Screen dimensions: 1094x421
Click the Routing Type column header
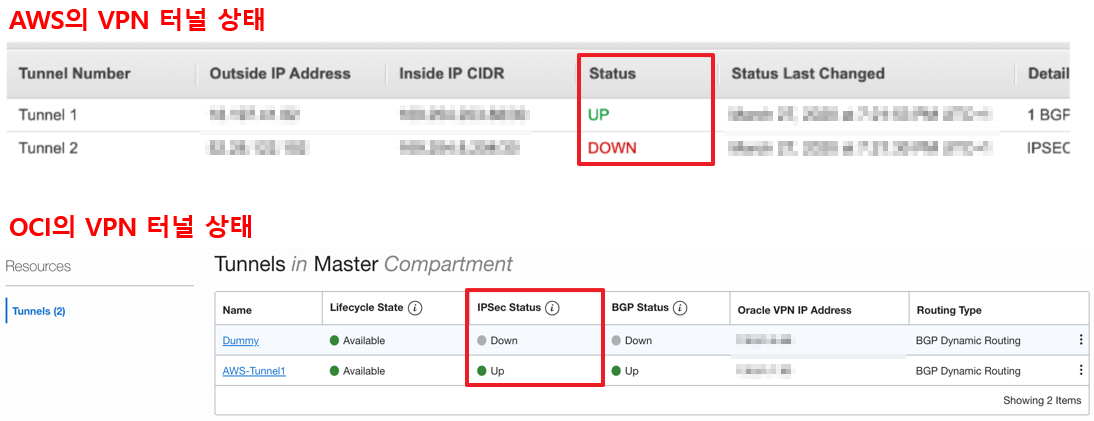949,310
